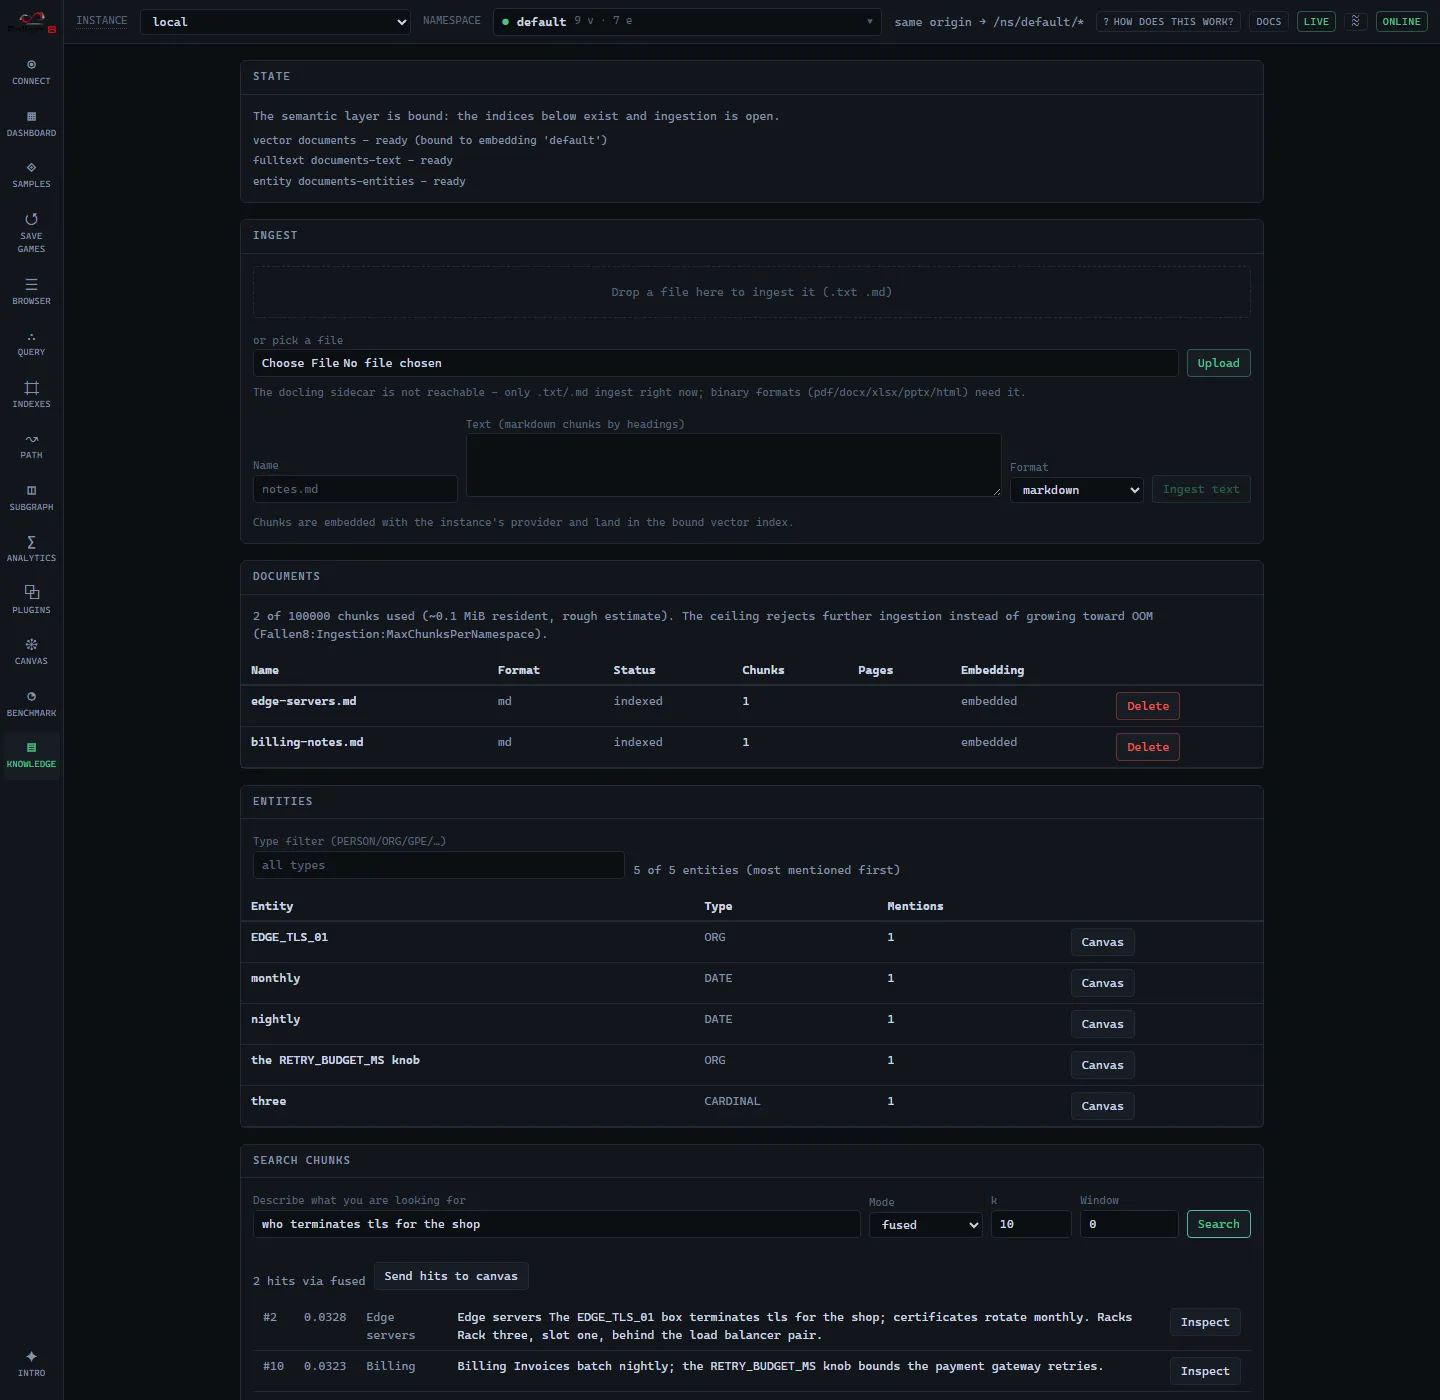This screenshot has width=1440, height=1400.
Task: Click the k value field showing 10
Action: [x=1031, y=1224]
